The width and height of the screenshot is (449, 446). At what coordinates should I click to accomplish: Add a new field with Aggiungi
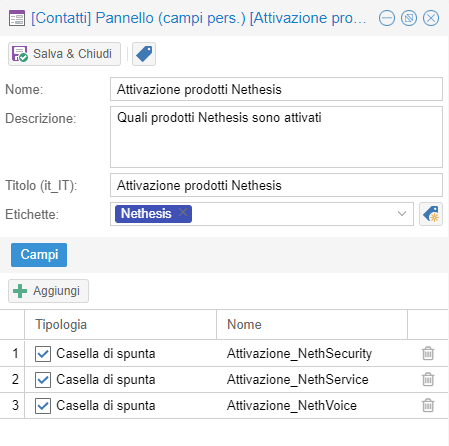coord(48,291)
